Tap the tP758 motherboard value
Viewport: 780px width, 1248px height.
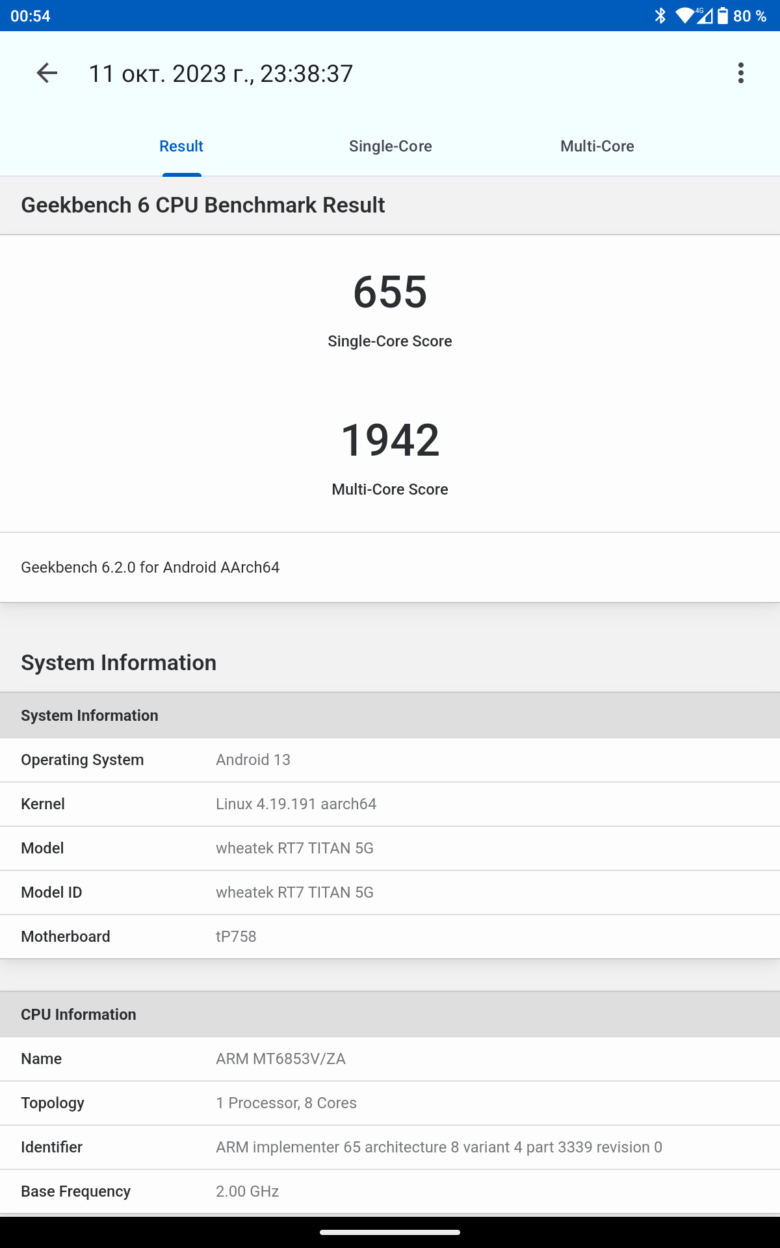coord(236,936)
